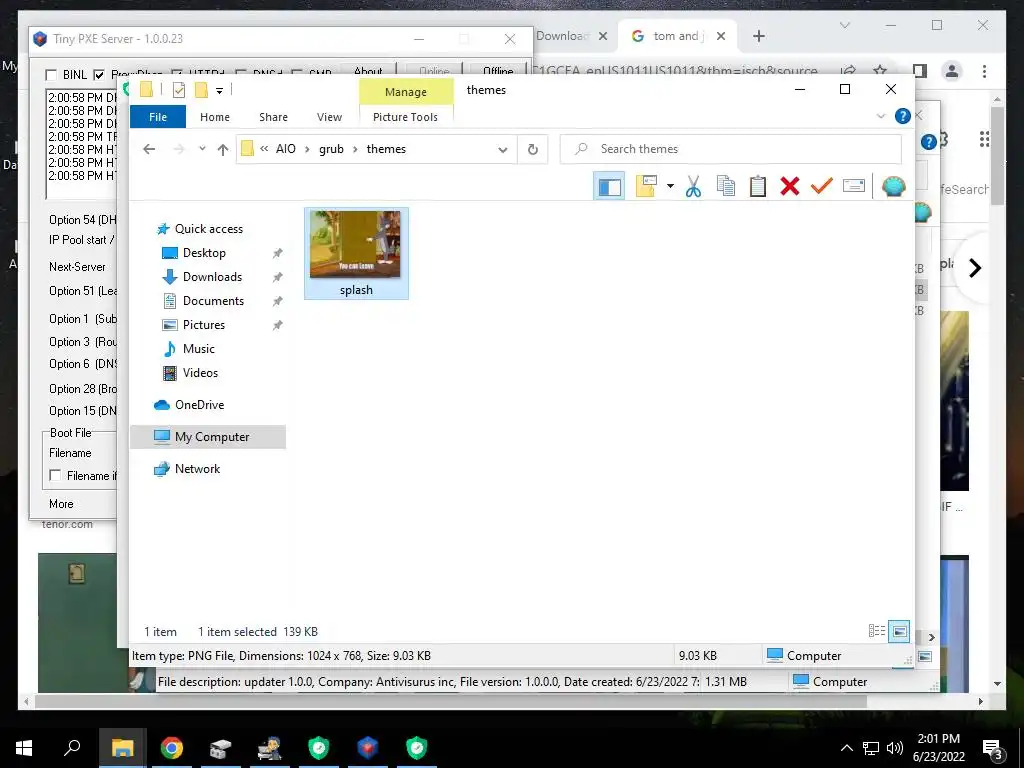
Task: Click the AIO breadcrumb in address bar
Action: point(285,149)
